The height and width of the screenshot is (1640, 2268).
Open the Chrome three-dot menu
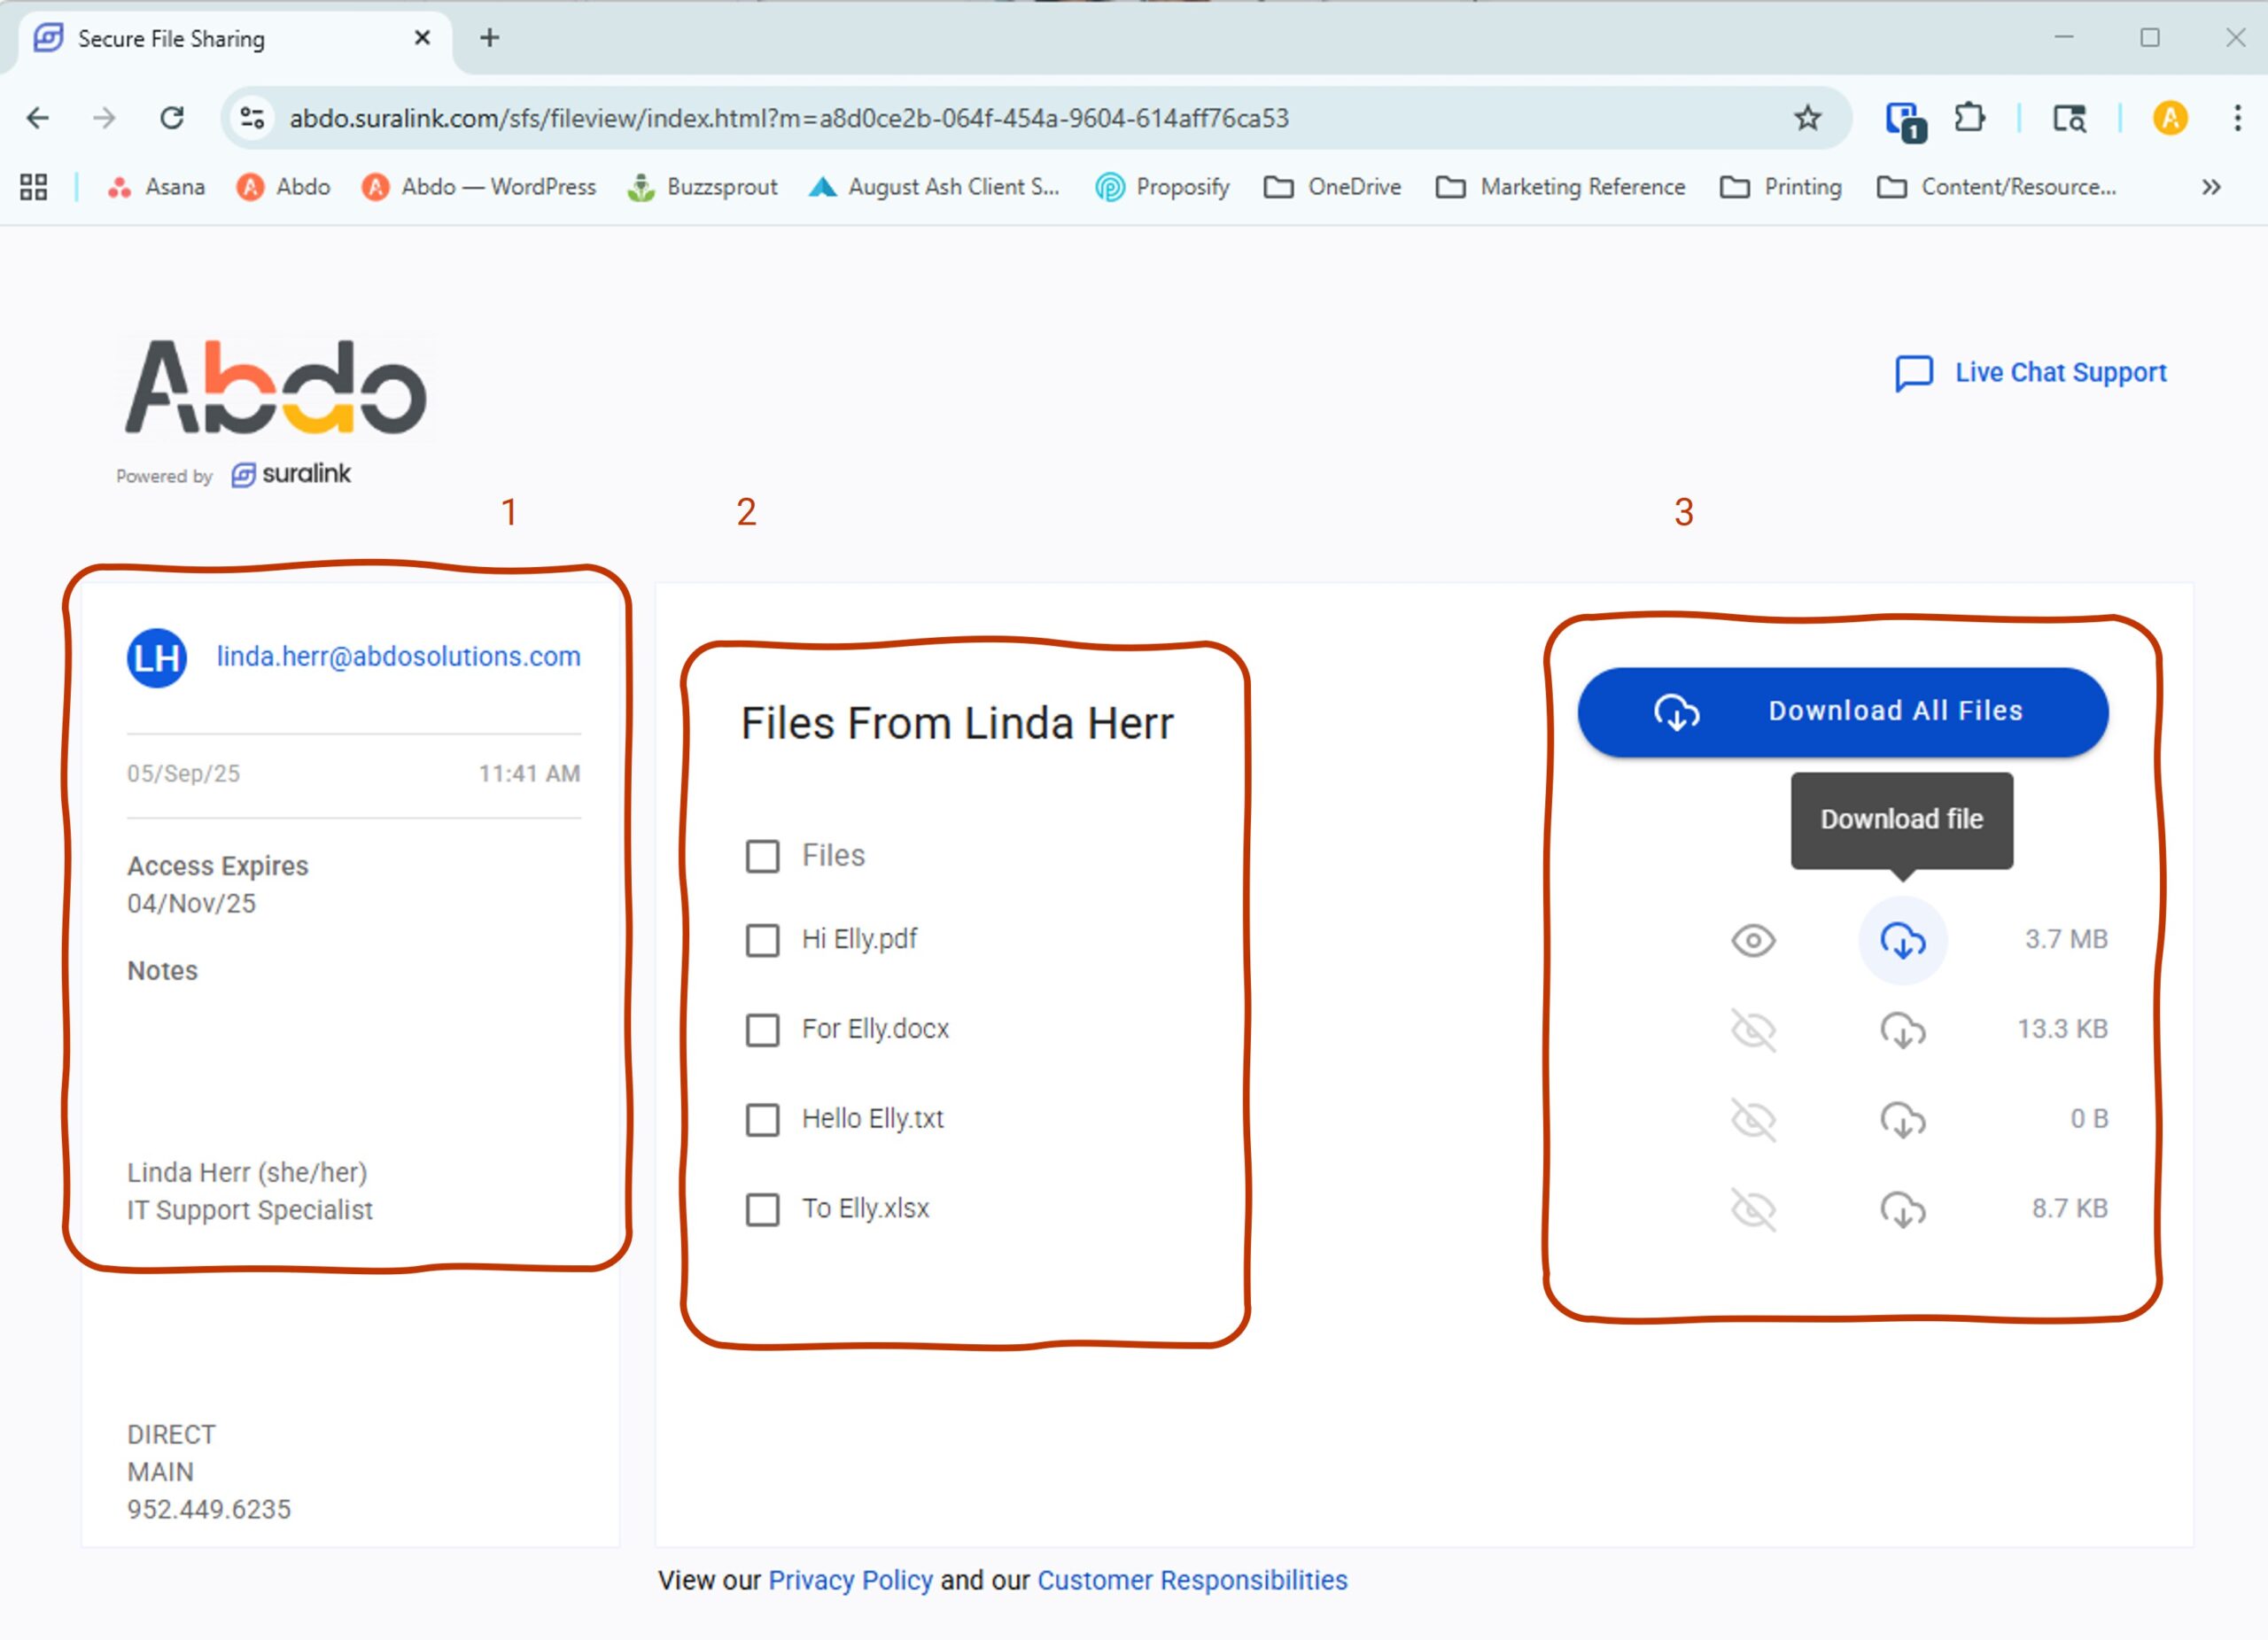[2237, 118]
